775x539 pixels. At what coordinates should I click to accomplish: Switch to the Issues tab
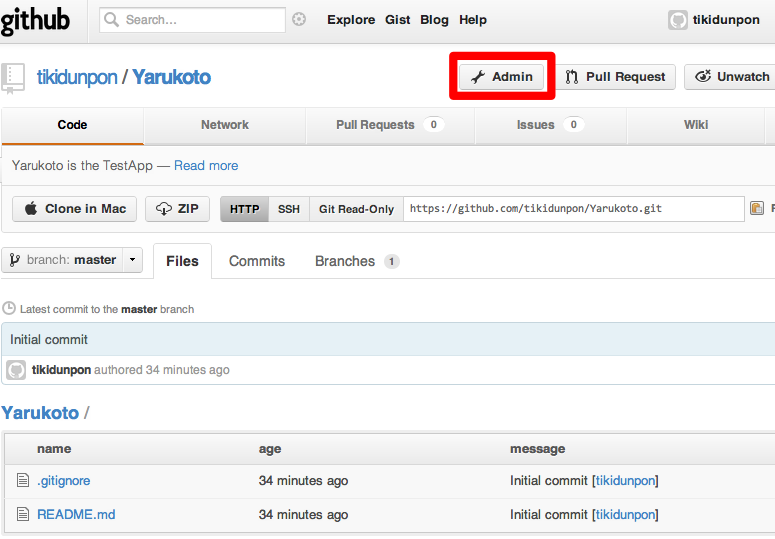[x=551, y=125]
